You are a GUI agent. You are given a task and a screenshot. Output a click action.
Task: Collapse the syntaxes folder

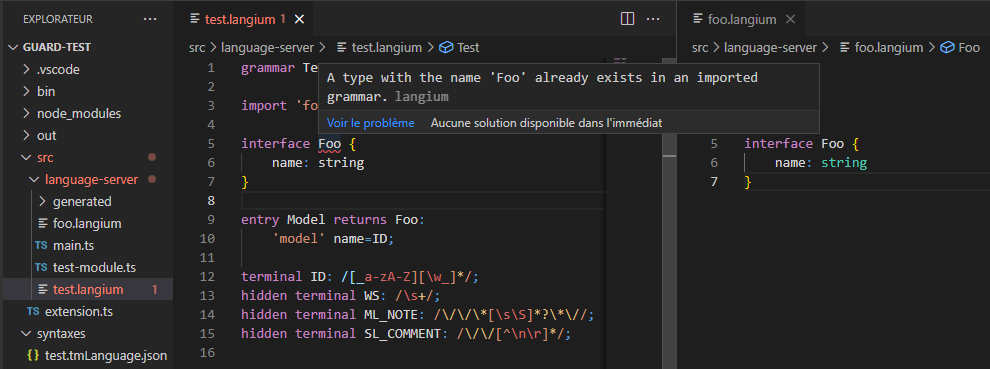coord(26,334)
